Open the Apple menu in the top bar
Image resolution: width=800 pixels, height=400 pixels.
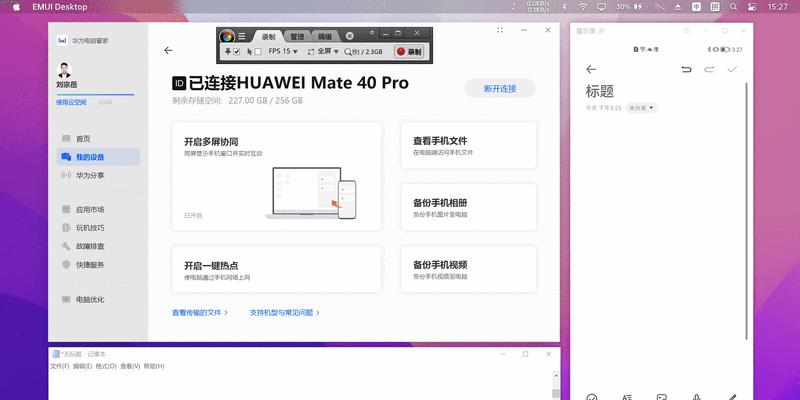point(16,7)
